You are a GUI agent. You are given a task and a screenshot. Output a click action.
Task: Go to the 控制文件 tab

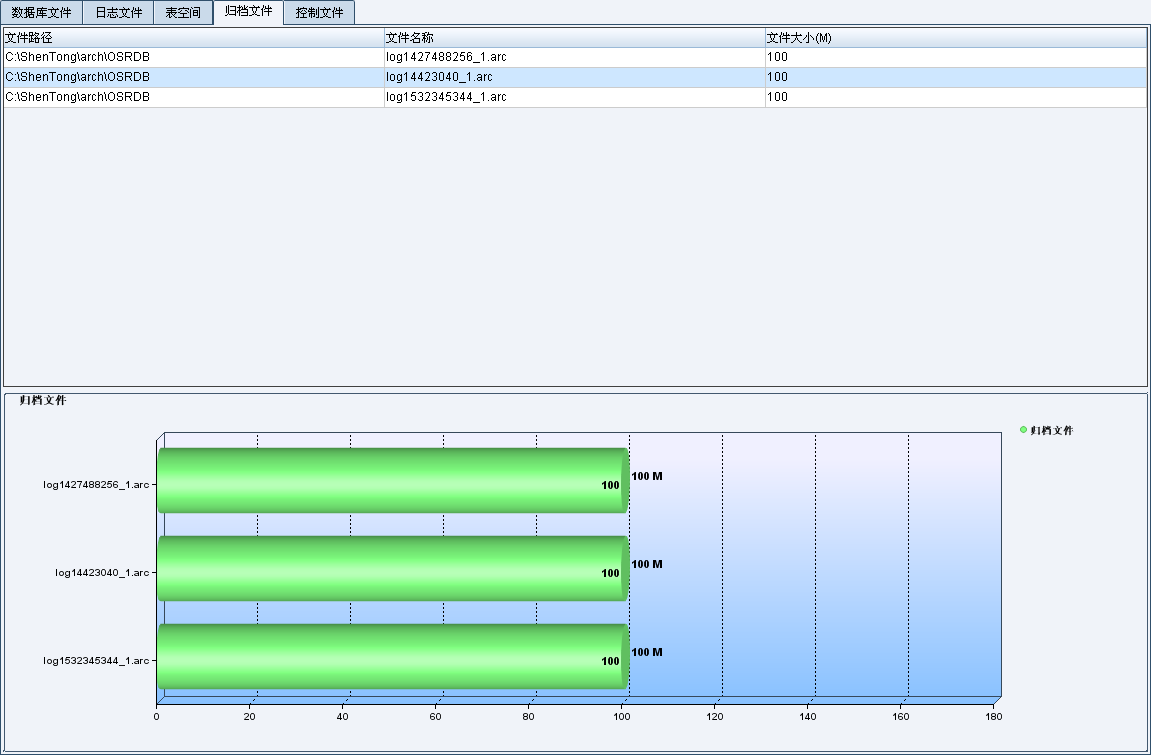[319, 13]
